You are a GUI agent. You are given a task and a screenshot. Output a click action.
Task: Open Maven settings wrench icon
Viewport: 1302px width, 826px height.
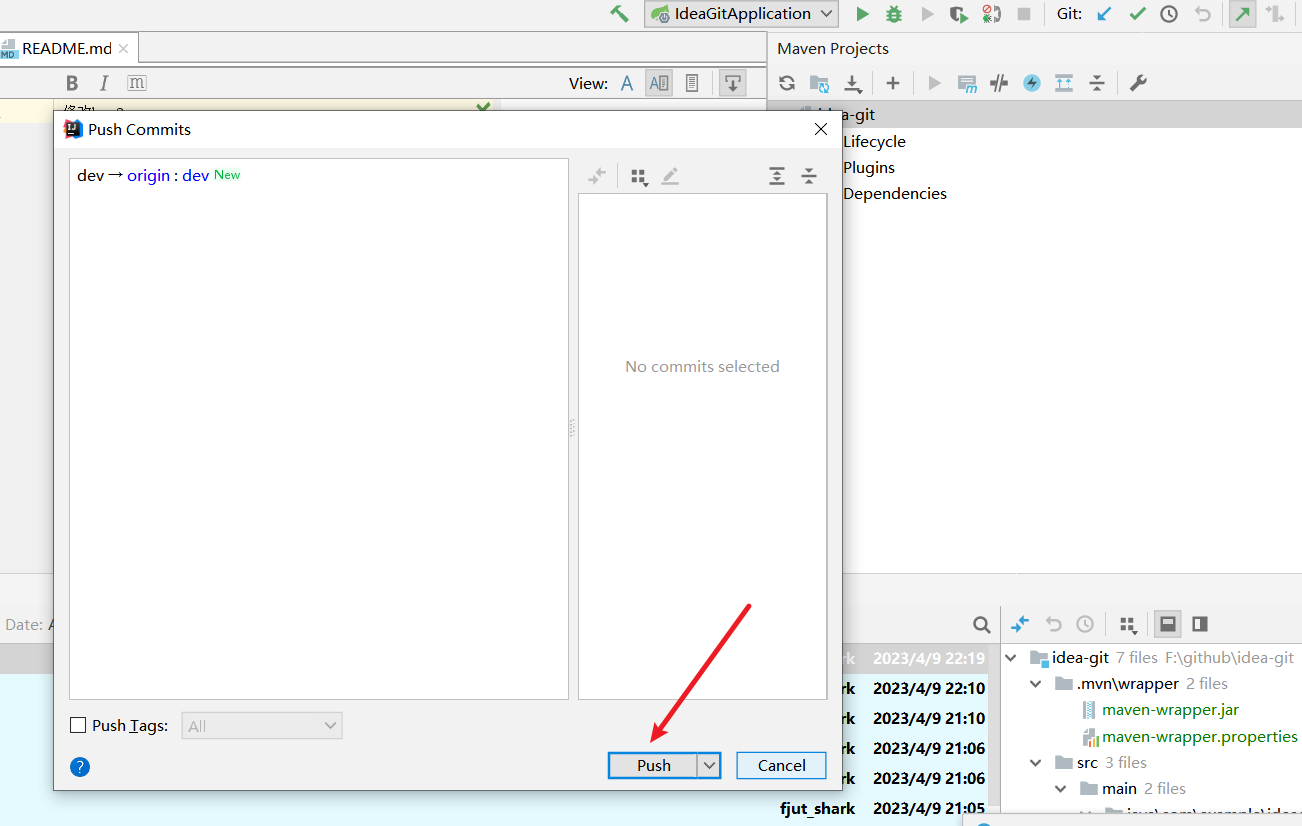pos(1138,83)
